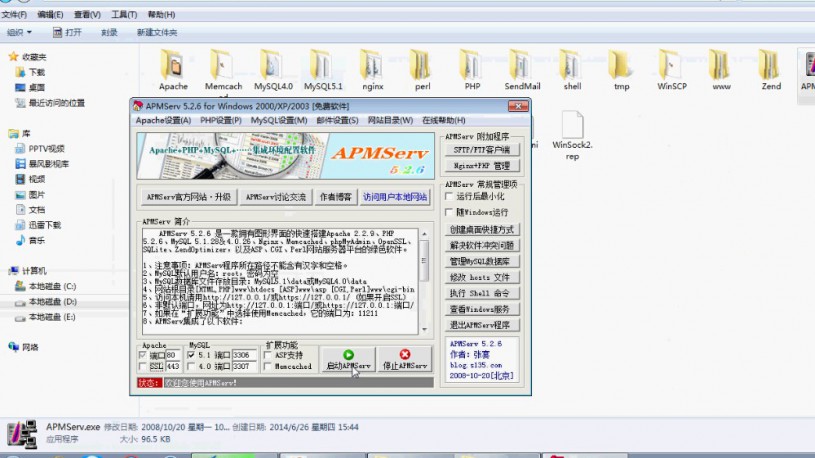Viewport: 815px width, 458px height.
Task: Open the SendMail folder icon
Action: tap(522, 64)
